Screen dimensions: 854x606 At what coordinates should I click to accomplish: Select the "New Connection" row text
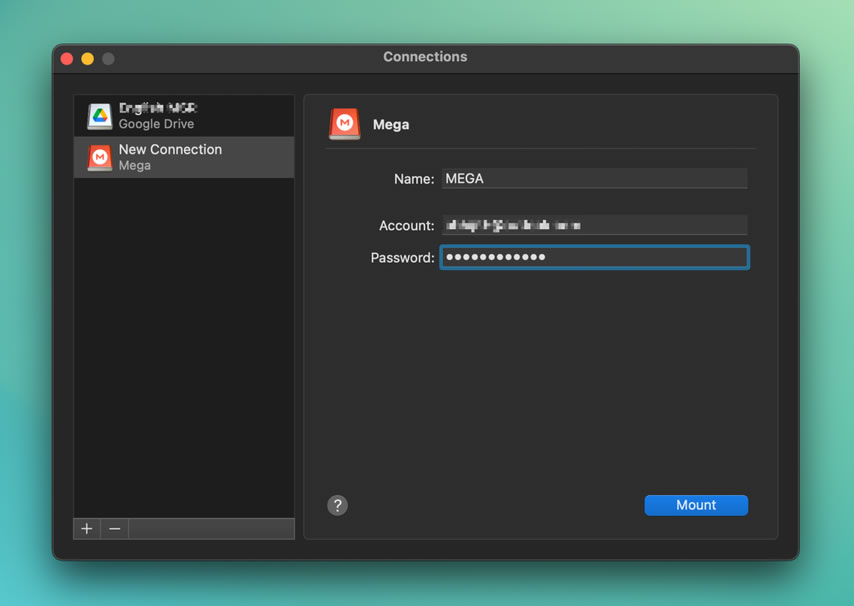(x=170, y=149)
